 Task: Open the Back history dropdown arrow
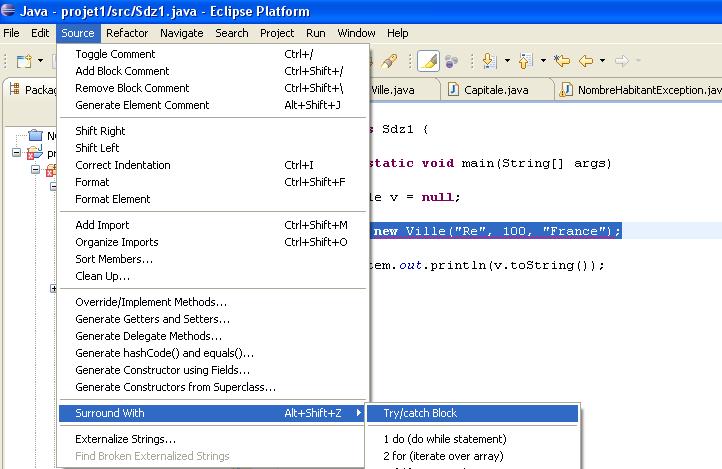[x=602, y=60]
